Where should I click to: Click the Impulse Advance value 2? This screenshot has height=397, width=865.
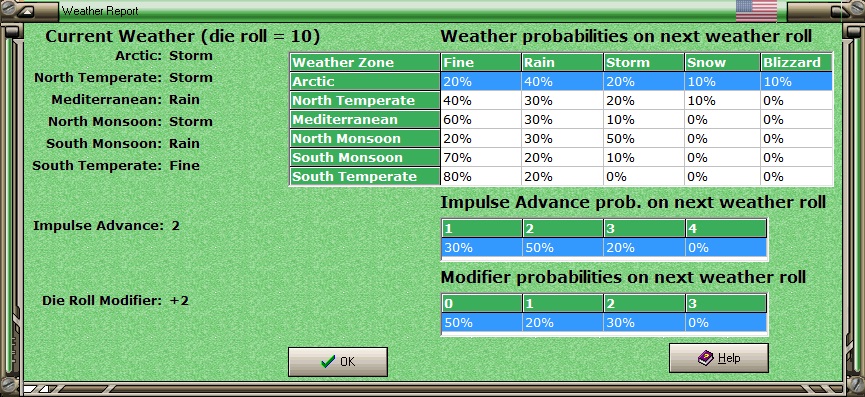click(x=175, y=226)
